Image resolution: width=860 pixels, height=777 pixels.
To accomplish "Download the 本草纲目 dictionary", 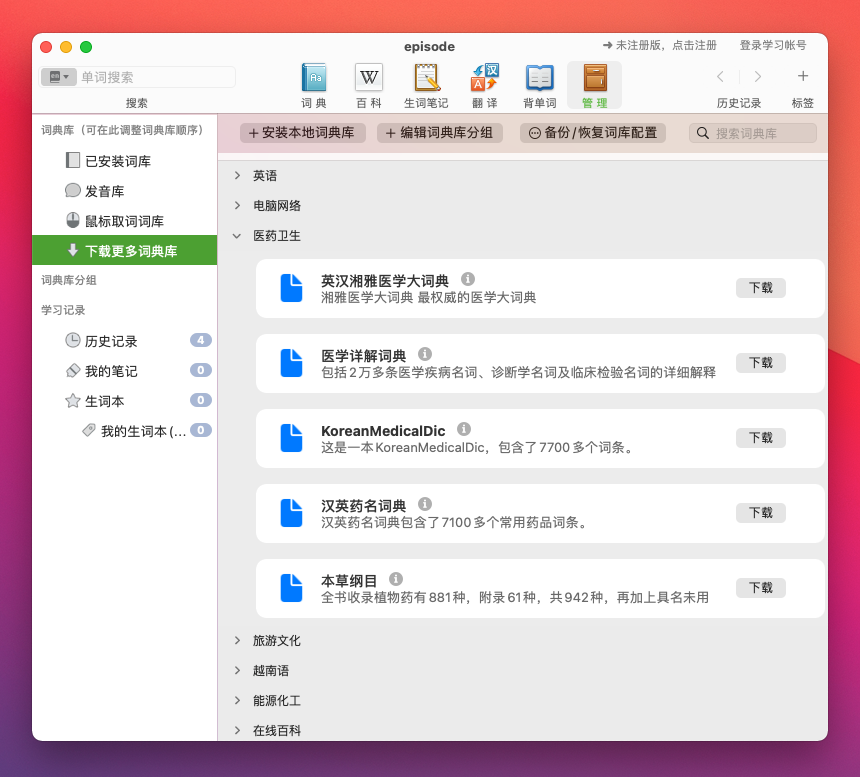I will point(760,588).
